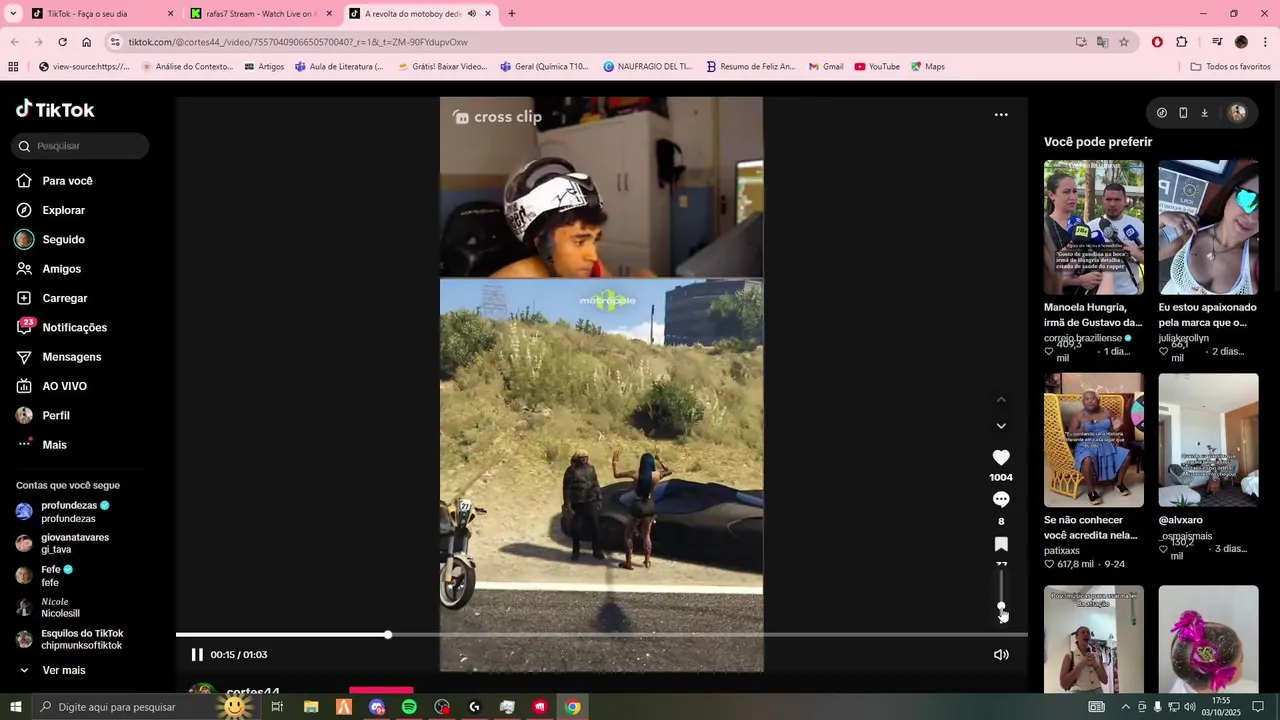1280x720 pixels.
Task: Click the Pesquisar search field
Action: click(x=80, y=146)
